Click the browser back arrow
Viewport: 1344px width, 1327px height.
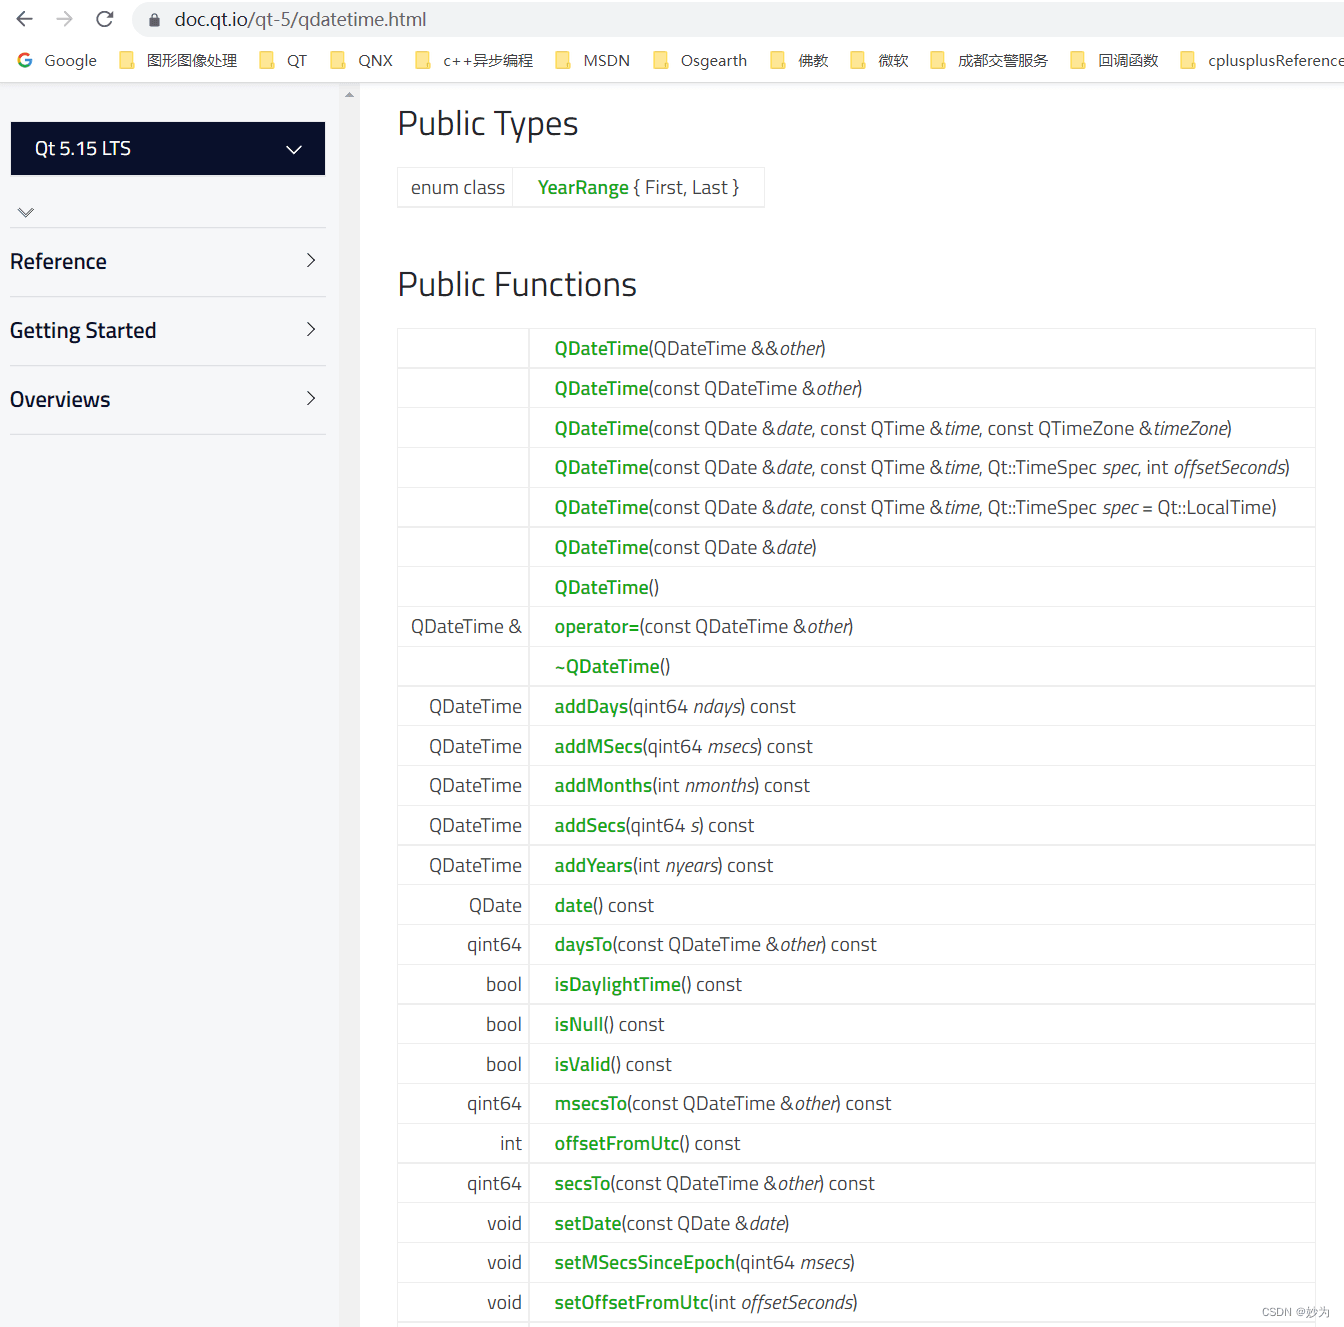25,19
